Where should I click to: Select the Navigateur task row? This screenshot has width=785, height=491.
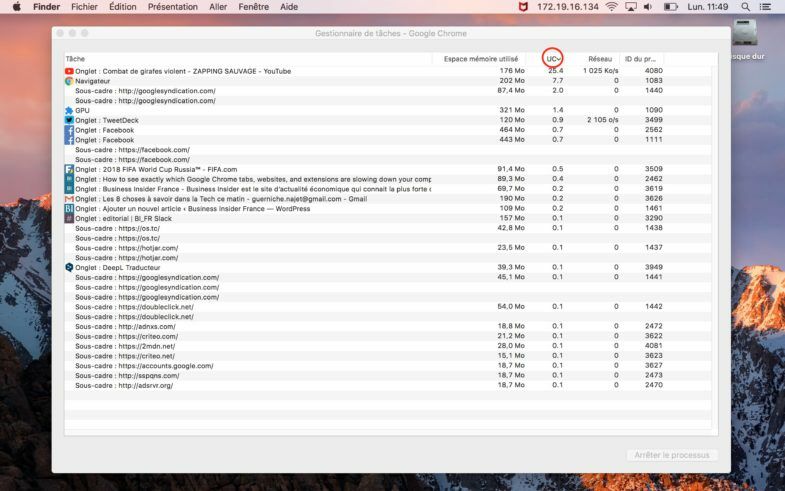point(388,81)
